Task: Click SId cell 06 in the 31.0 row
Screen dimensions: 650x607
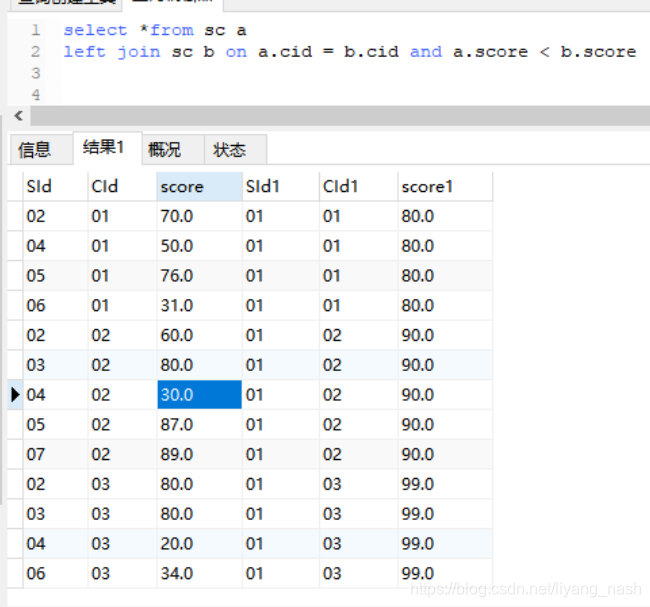Action: (56, 306)
